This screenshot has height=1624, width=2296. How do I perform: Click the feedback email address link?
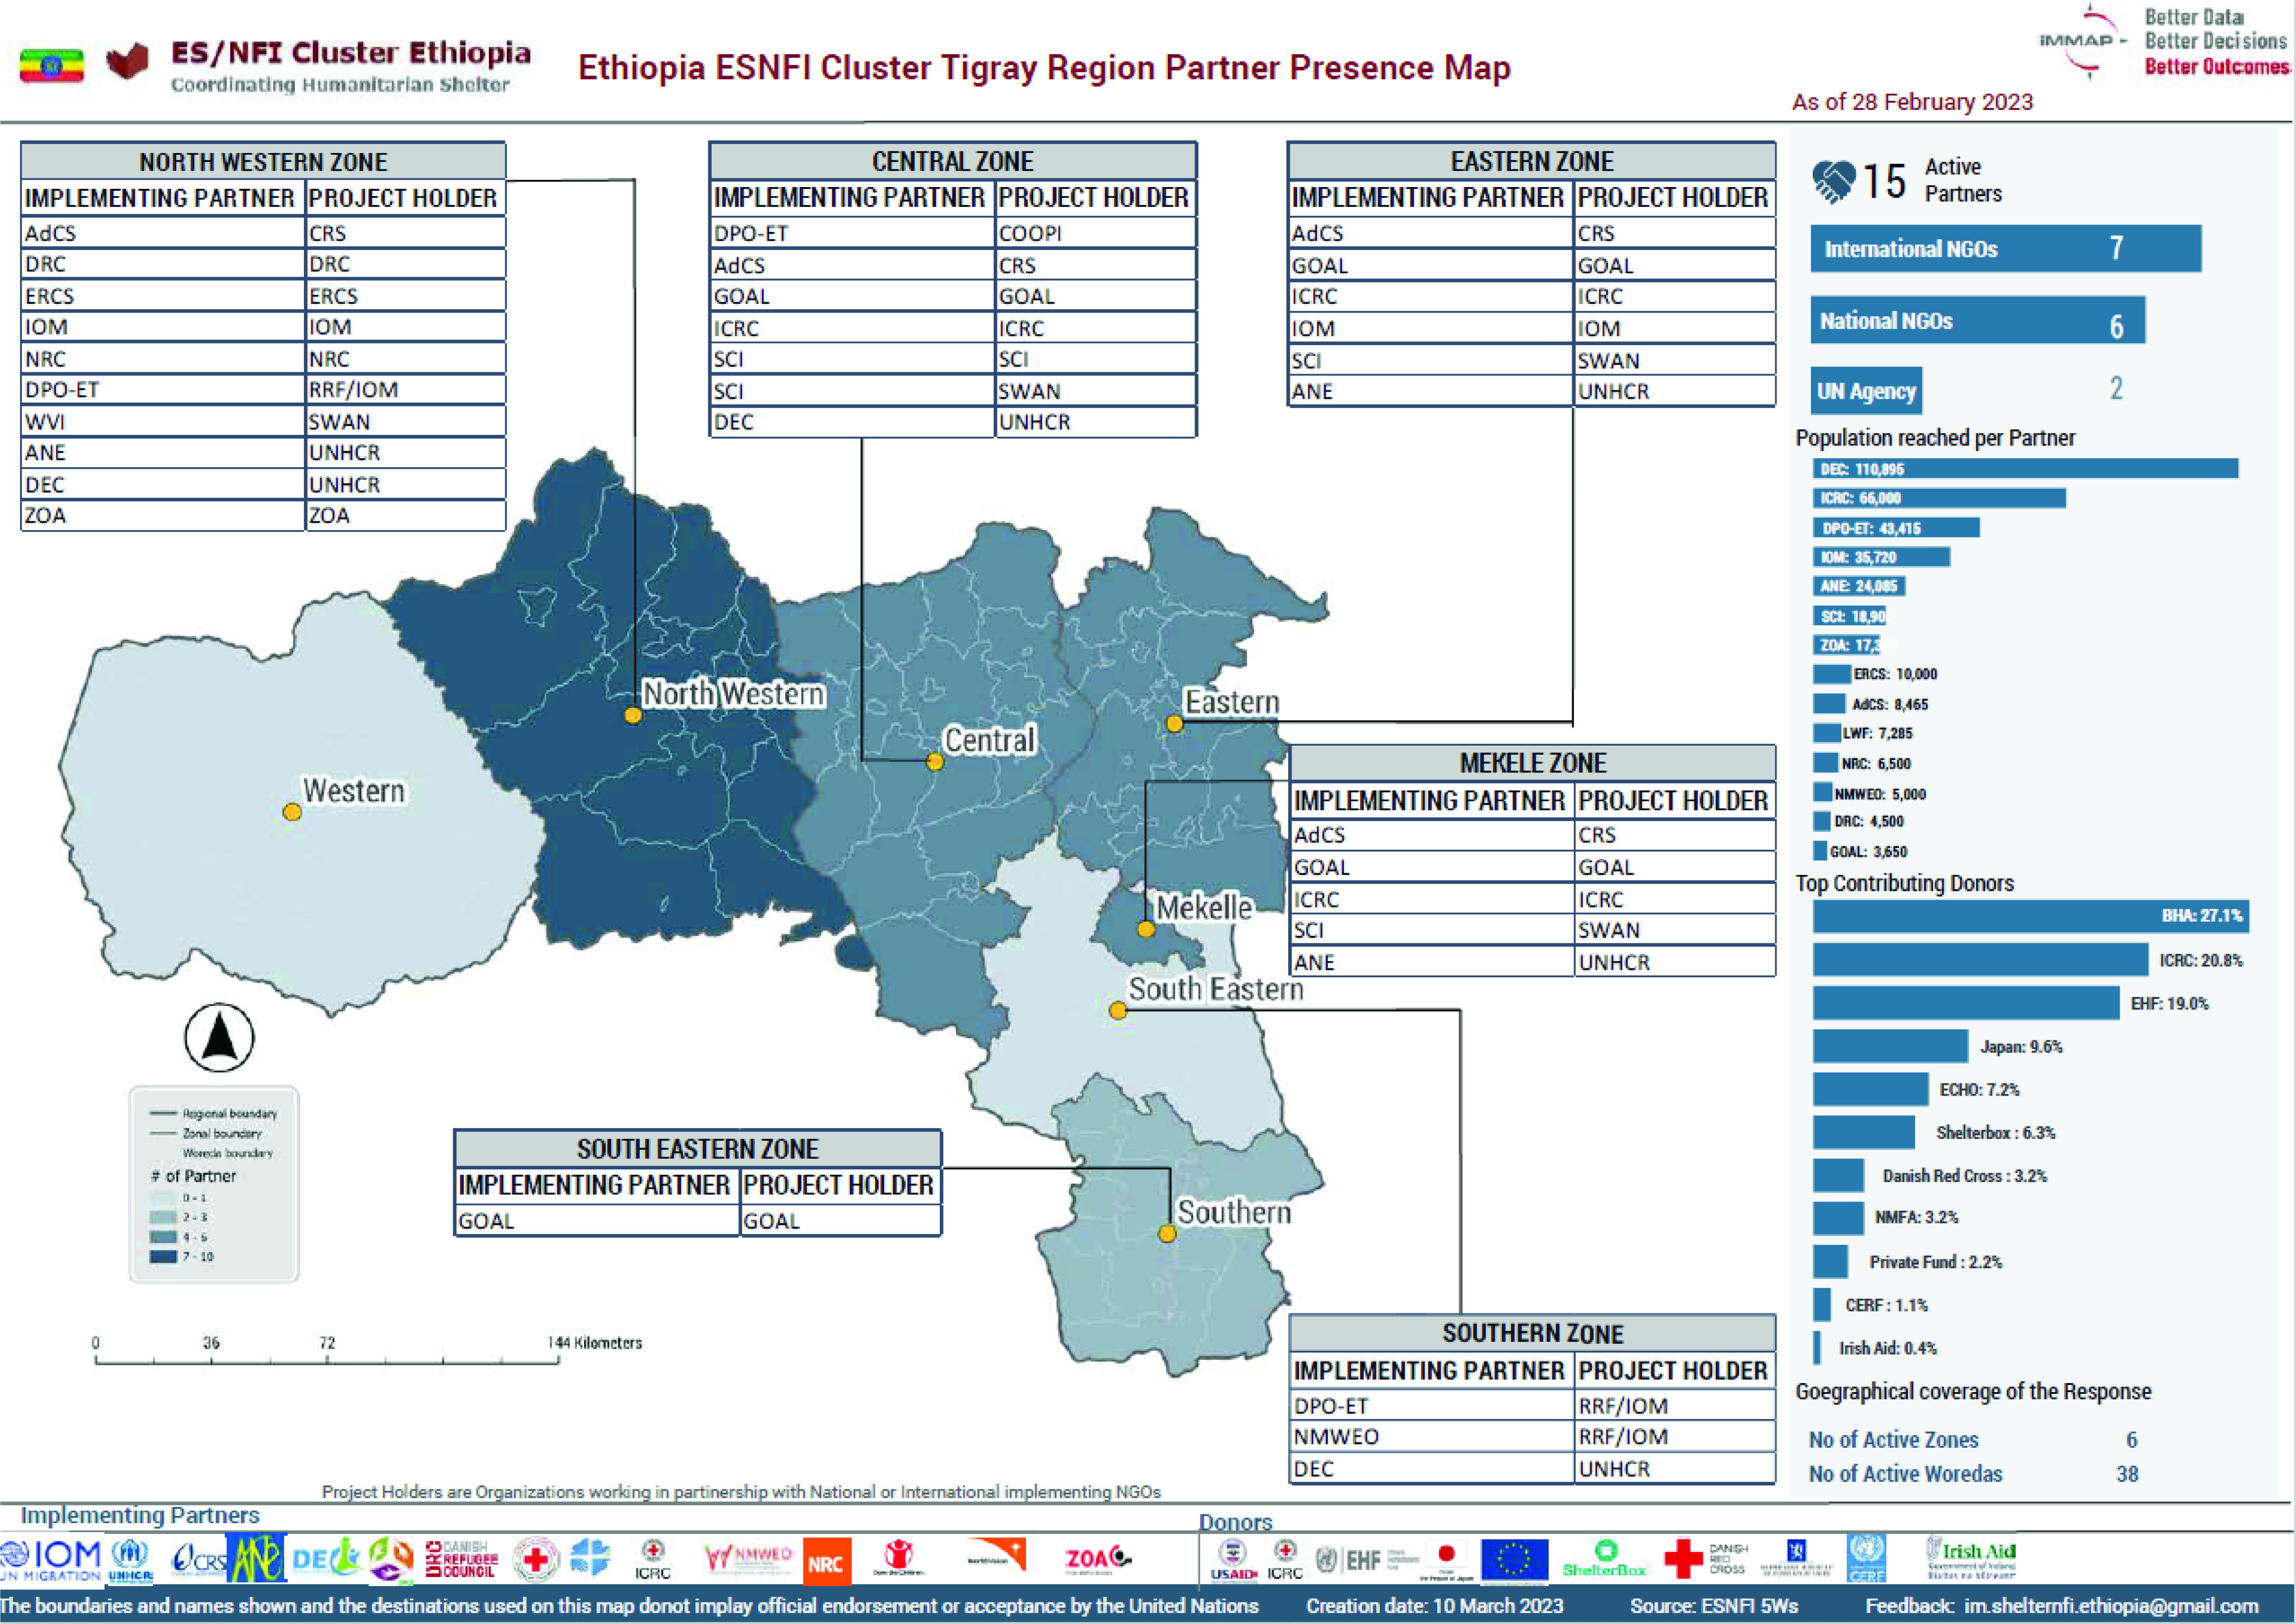2110,1606
